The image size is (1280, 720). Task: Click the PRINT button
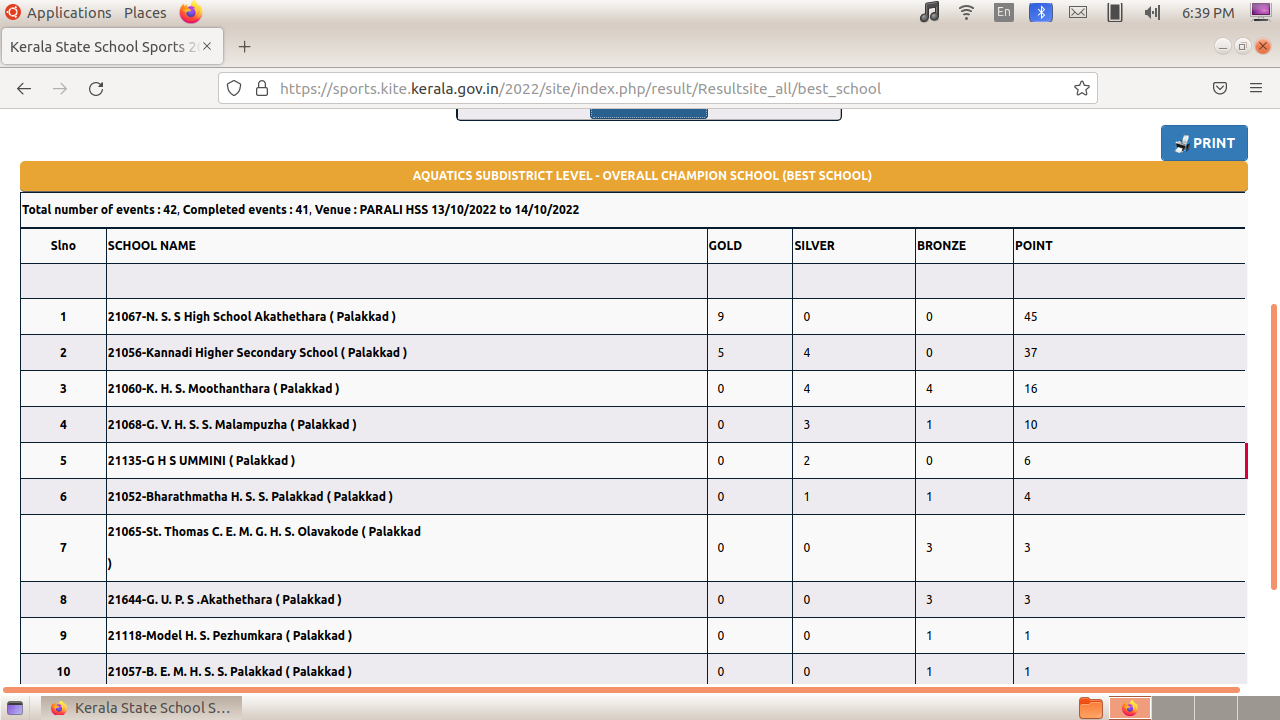pos(1204,143)
